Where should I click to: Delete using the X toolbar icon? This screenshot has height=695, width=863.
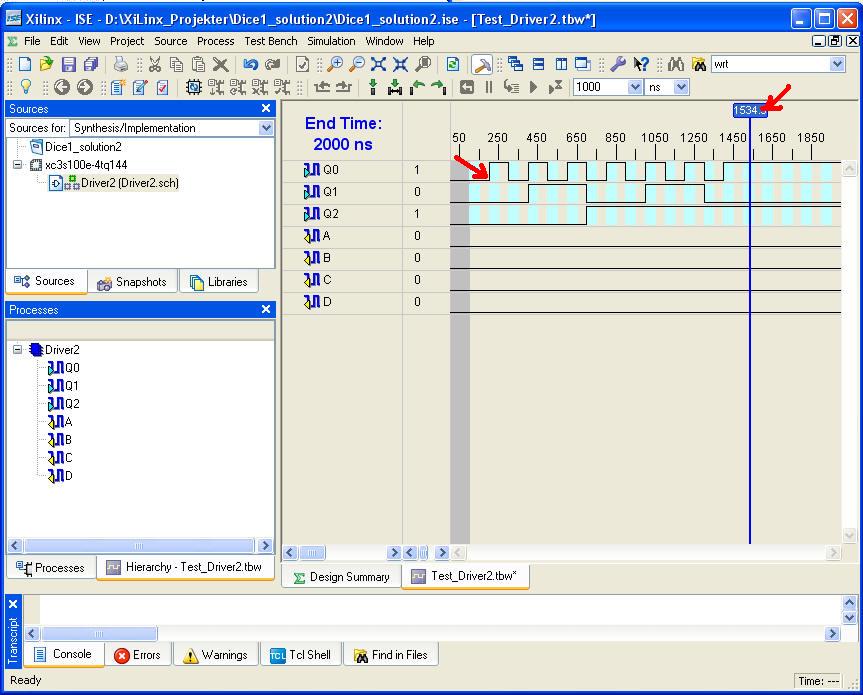click(x=220, y=64)
